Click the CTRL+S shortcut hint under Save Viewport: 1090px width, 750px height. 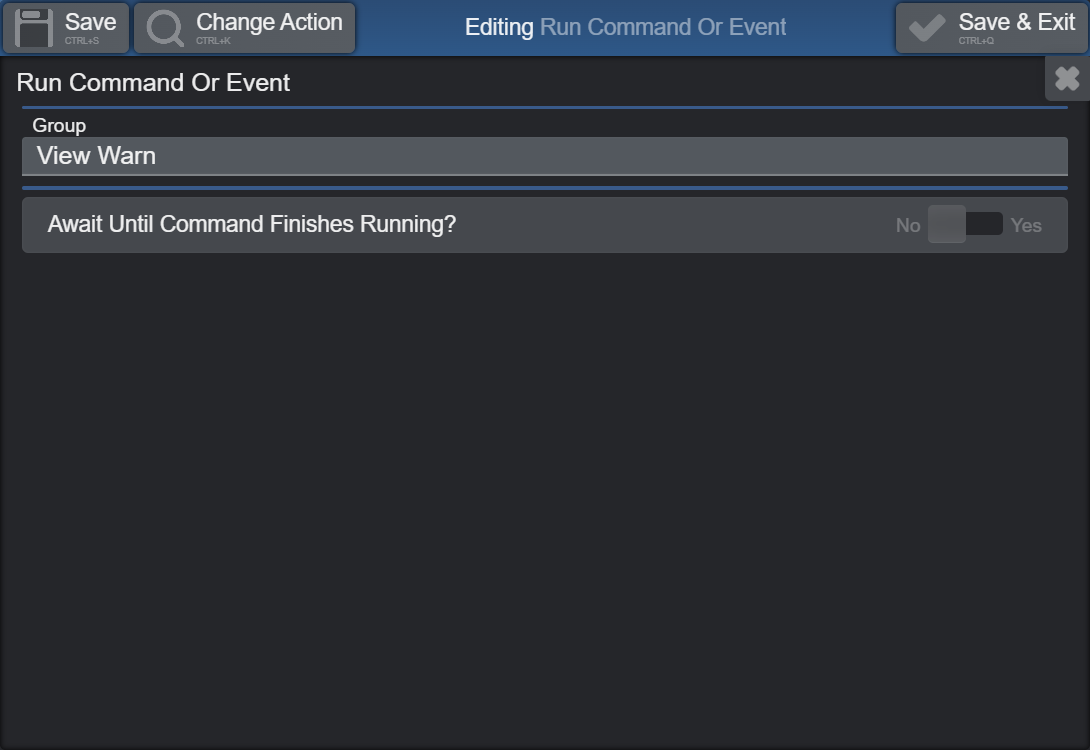click(x=82, y=41)
